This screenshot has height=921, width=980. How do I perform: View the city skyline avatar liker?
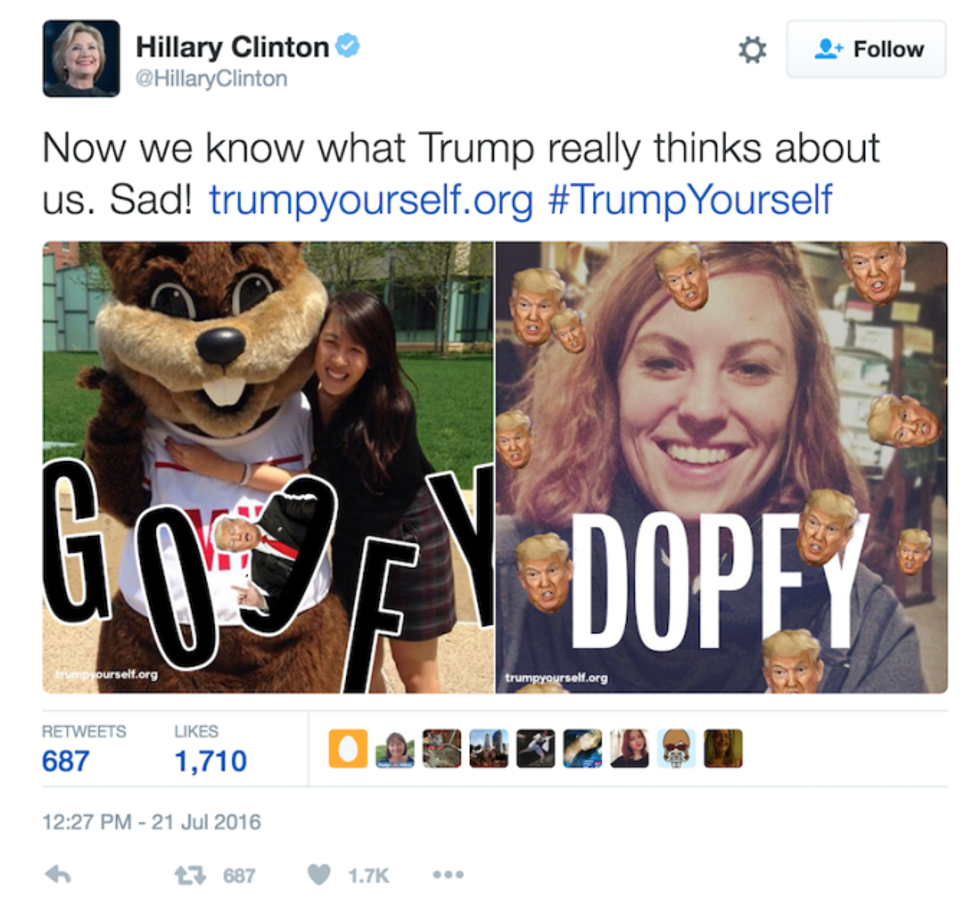click(x=489, y=748)
